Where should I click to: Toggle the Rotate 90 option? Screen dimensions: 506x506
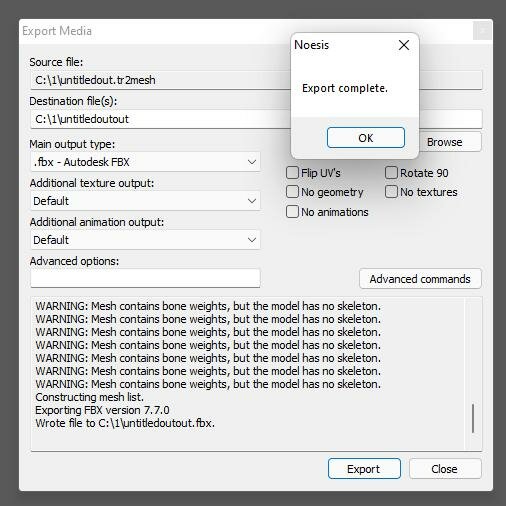click(391, 173)
